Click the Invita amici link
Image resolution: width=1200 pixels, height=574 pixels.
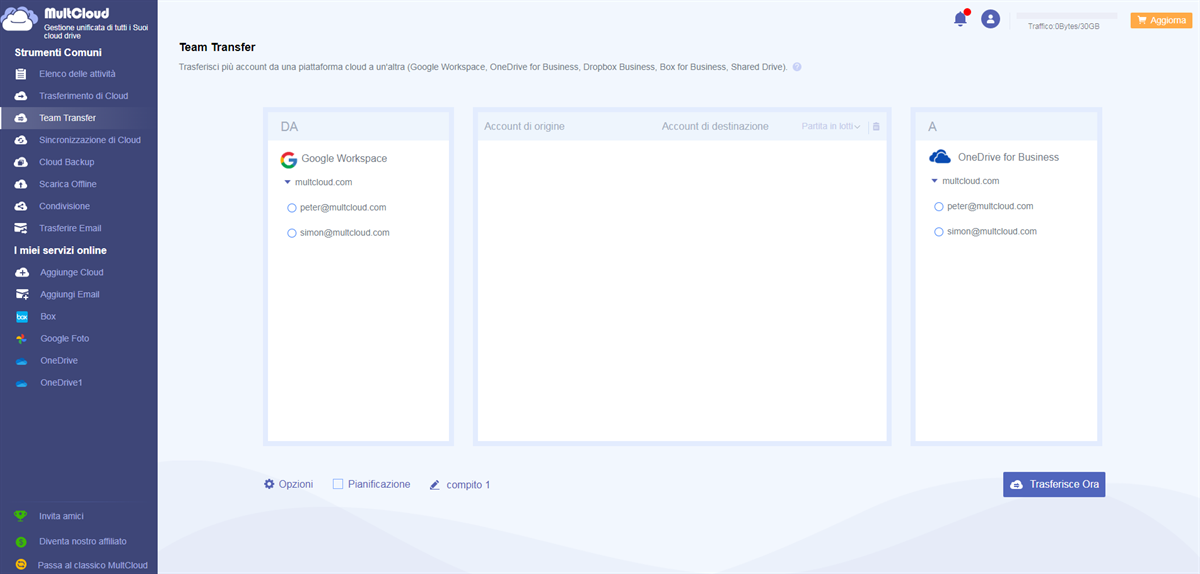click(x=61, y=516)
